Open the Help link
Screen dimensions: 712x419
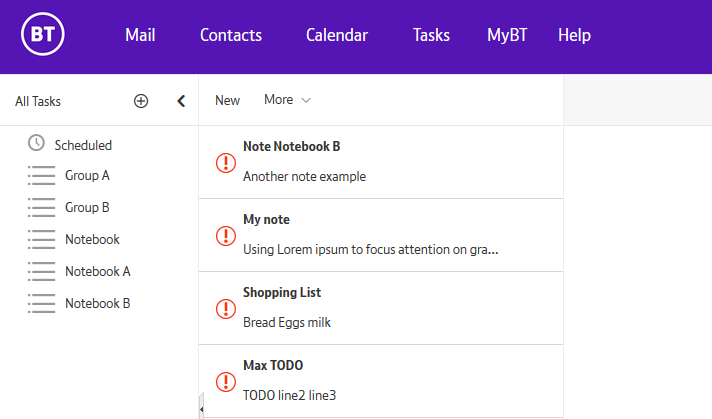click(574, 36)
